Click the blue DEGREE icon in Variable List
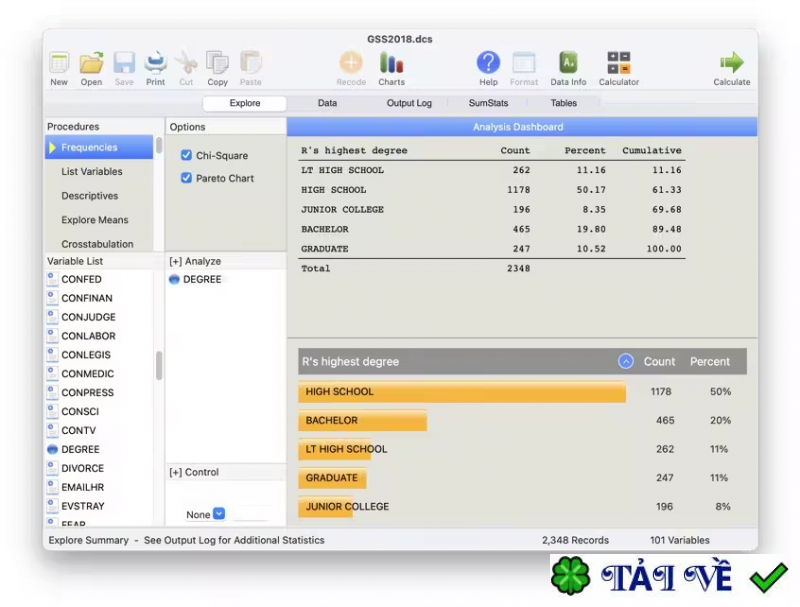This screenshot has height=607, width=800. click(x=52, y=449)
